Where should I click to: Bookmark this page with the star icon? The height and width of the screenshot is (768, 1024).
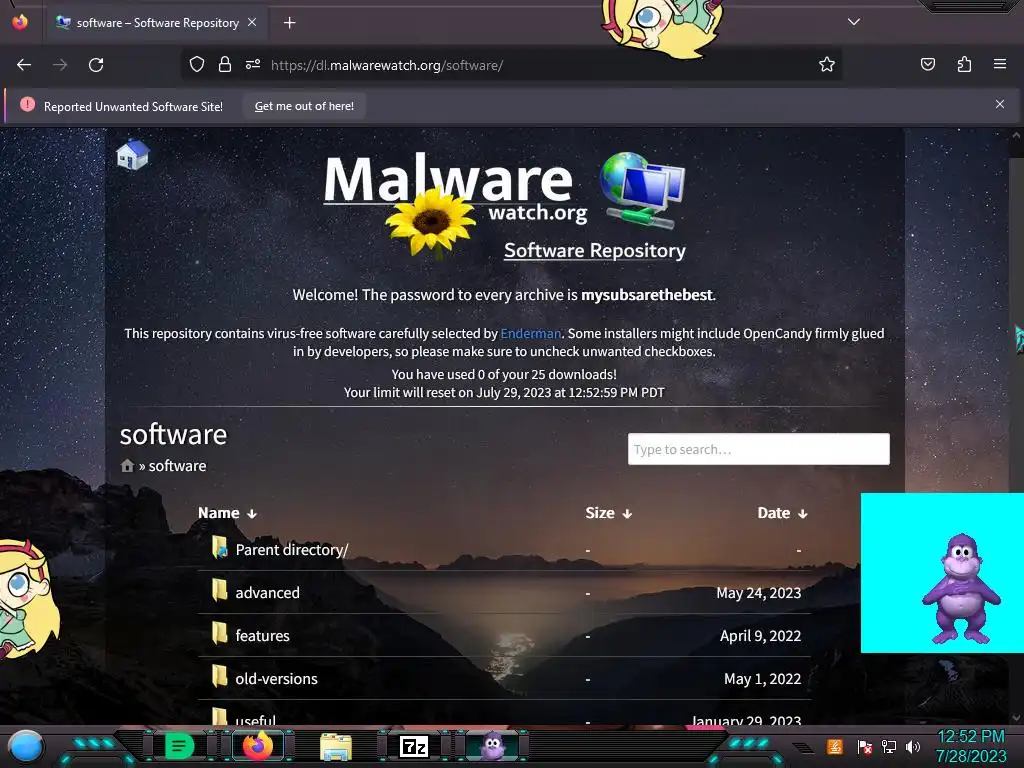pyautogui.click(x=827, y=64)
